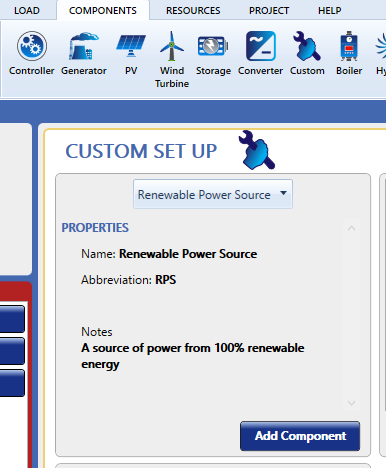Click the Add Component button

tap(300, 436)
